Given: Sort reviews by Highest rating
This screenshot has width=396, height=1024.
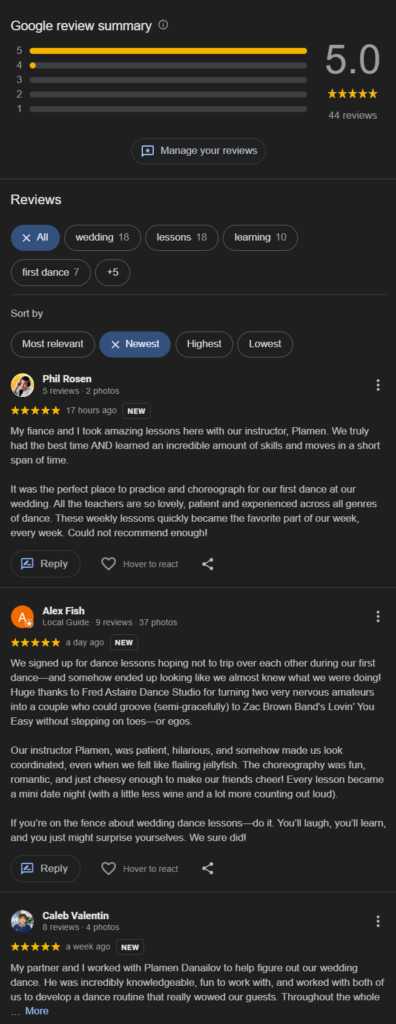Looking at the screenshot, I should (204, 344).
